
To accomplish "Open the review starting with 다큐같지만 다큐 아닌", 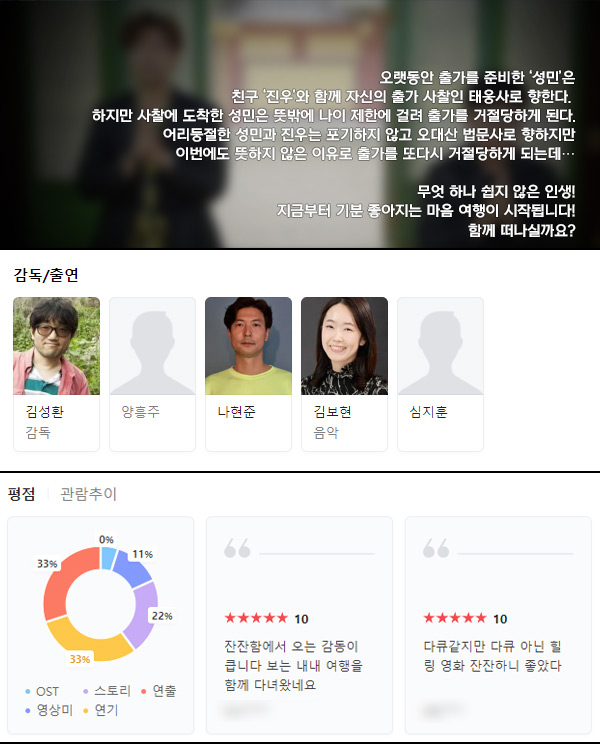I will pyautogui.click(x=498, y=625).
